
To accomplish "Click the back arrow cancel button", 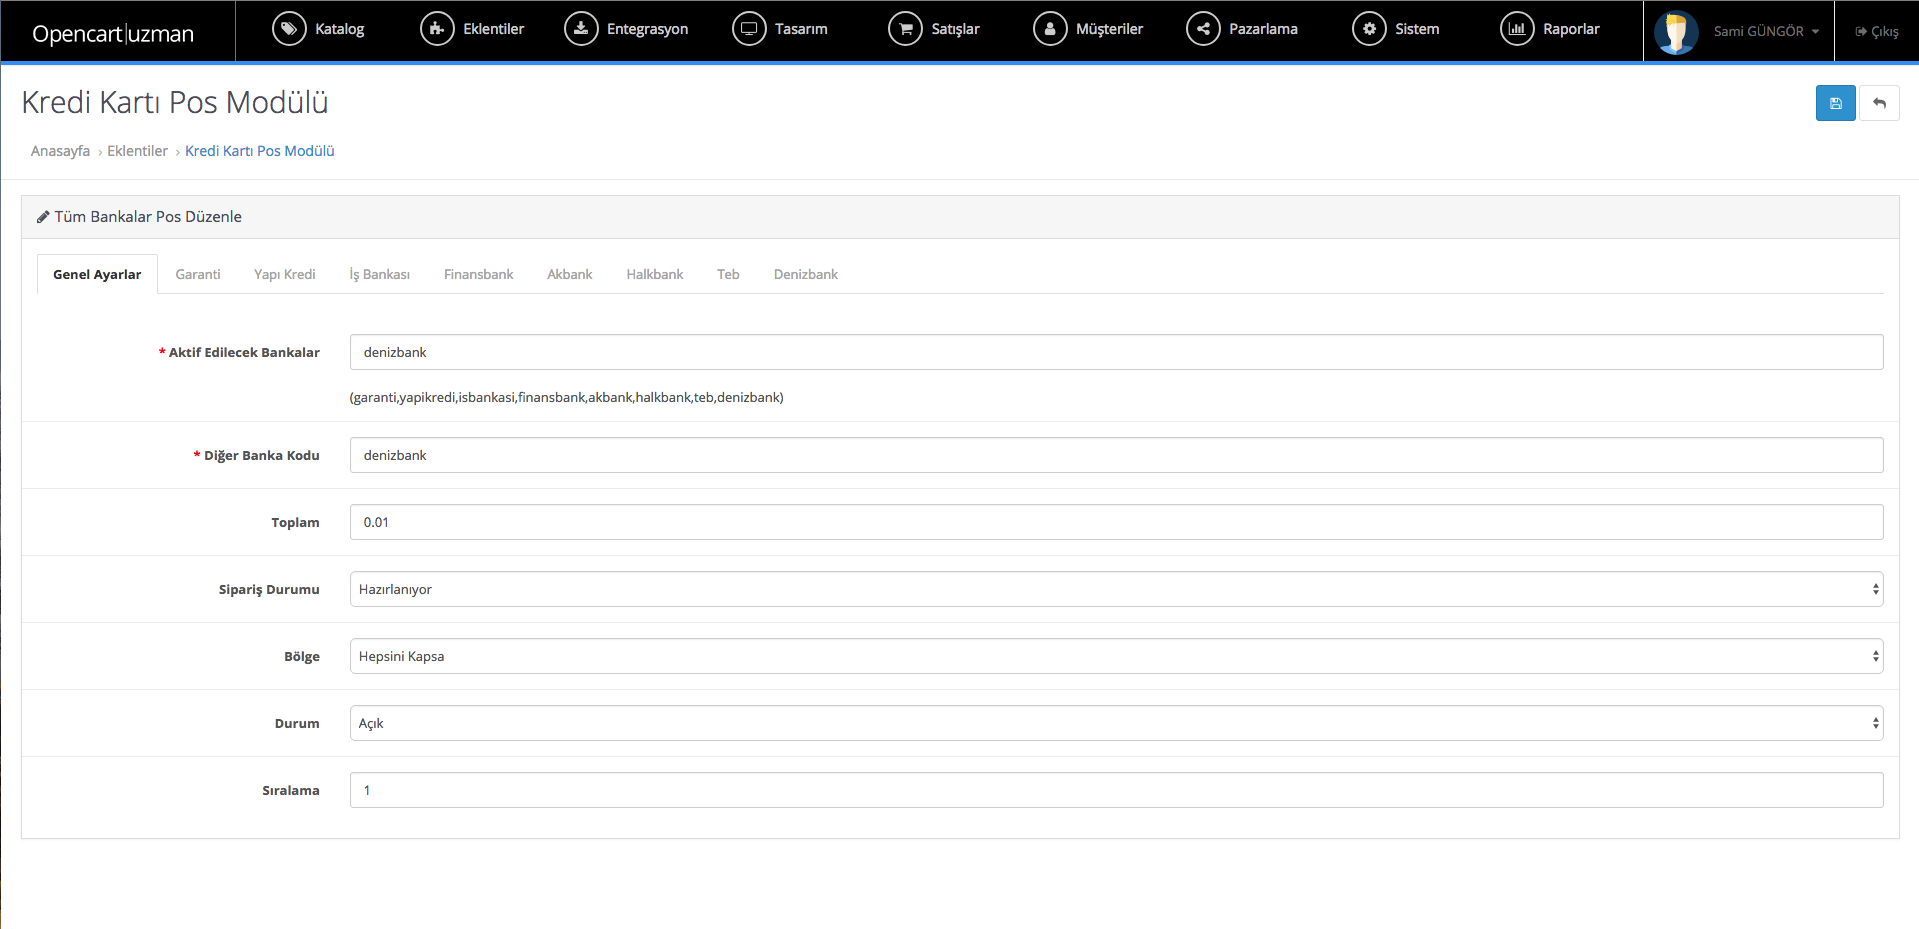I will (1879, 103).
